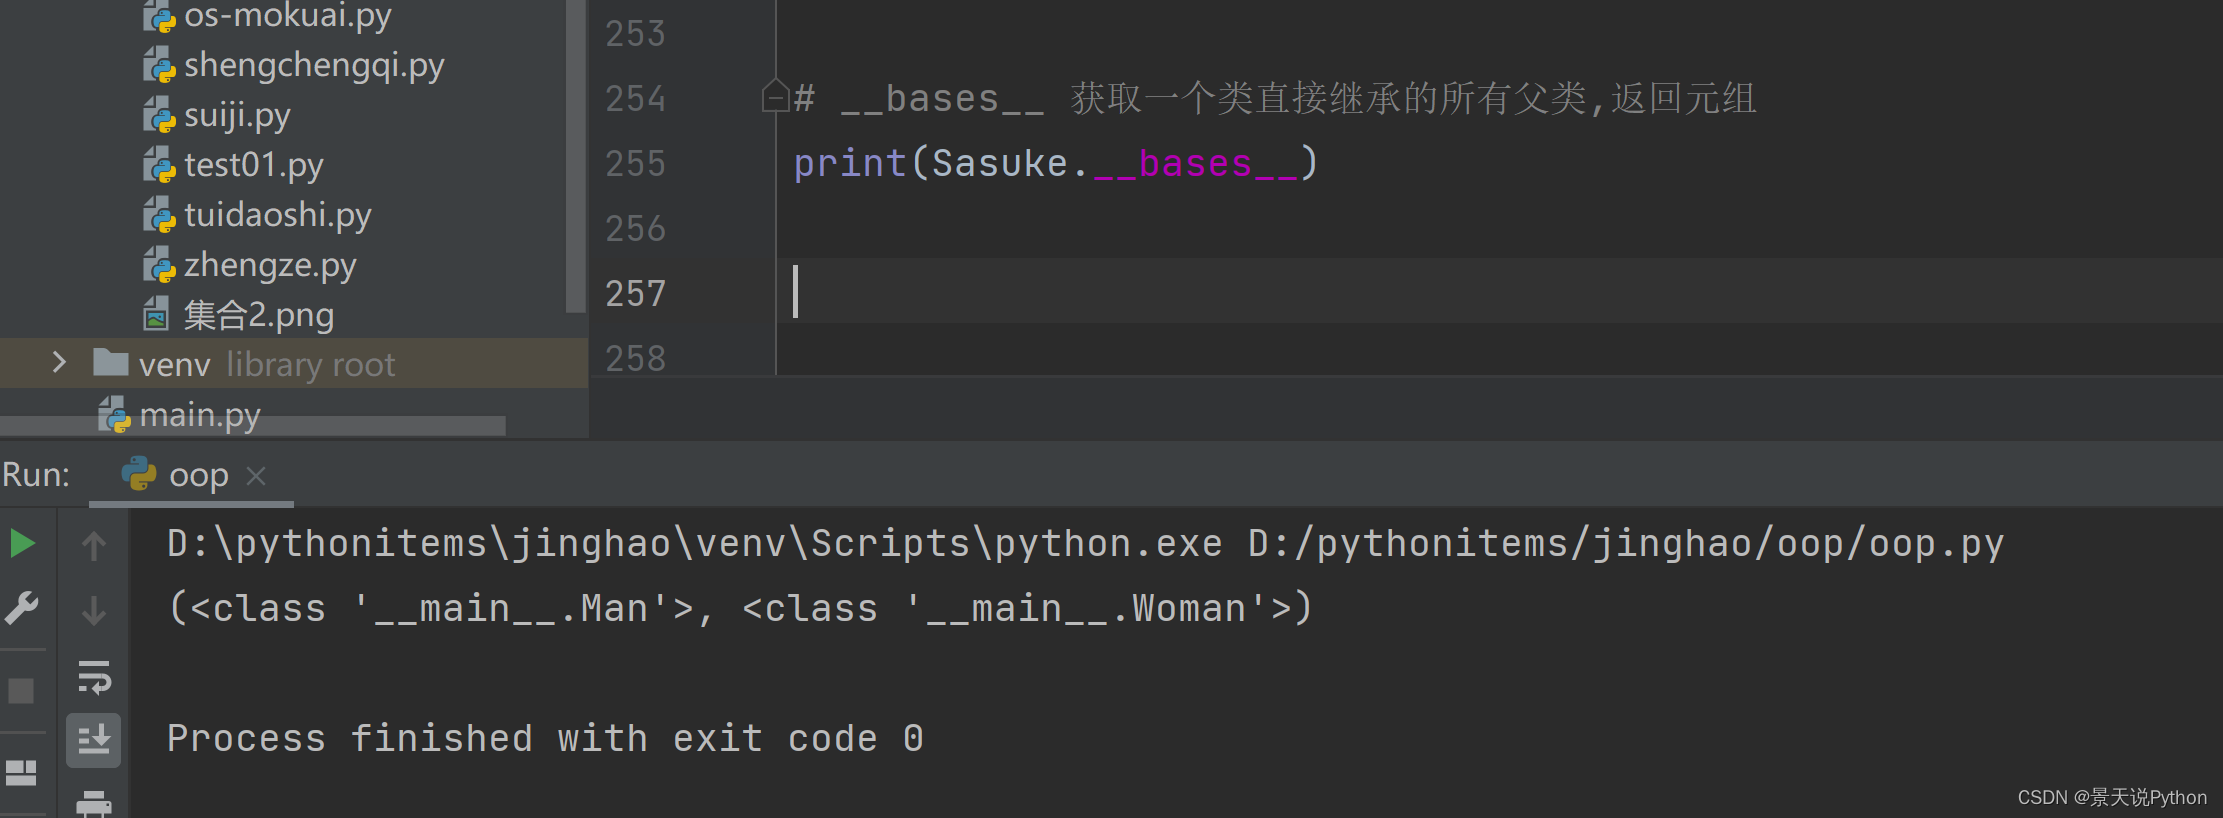Viewport: 2223px width, 818px height.
Task: Select the venv folder in the project tree
Action: 174,365
